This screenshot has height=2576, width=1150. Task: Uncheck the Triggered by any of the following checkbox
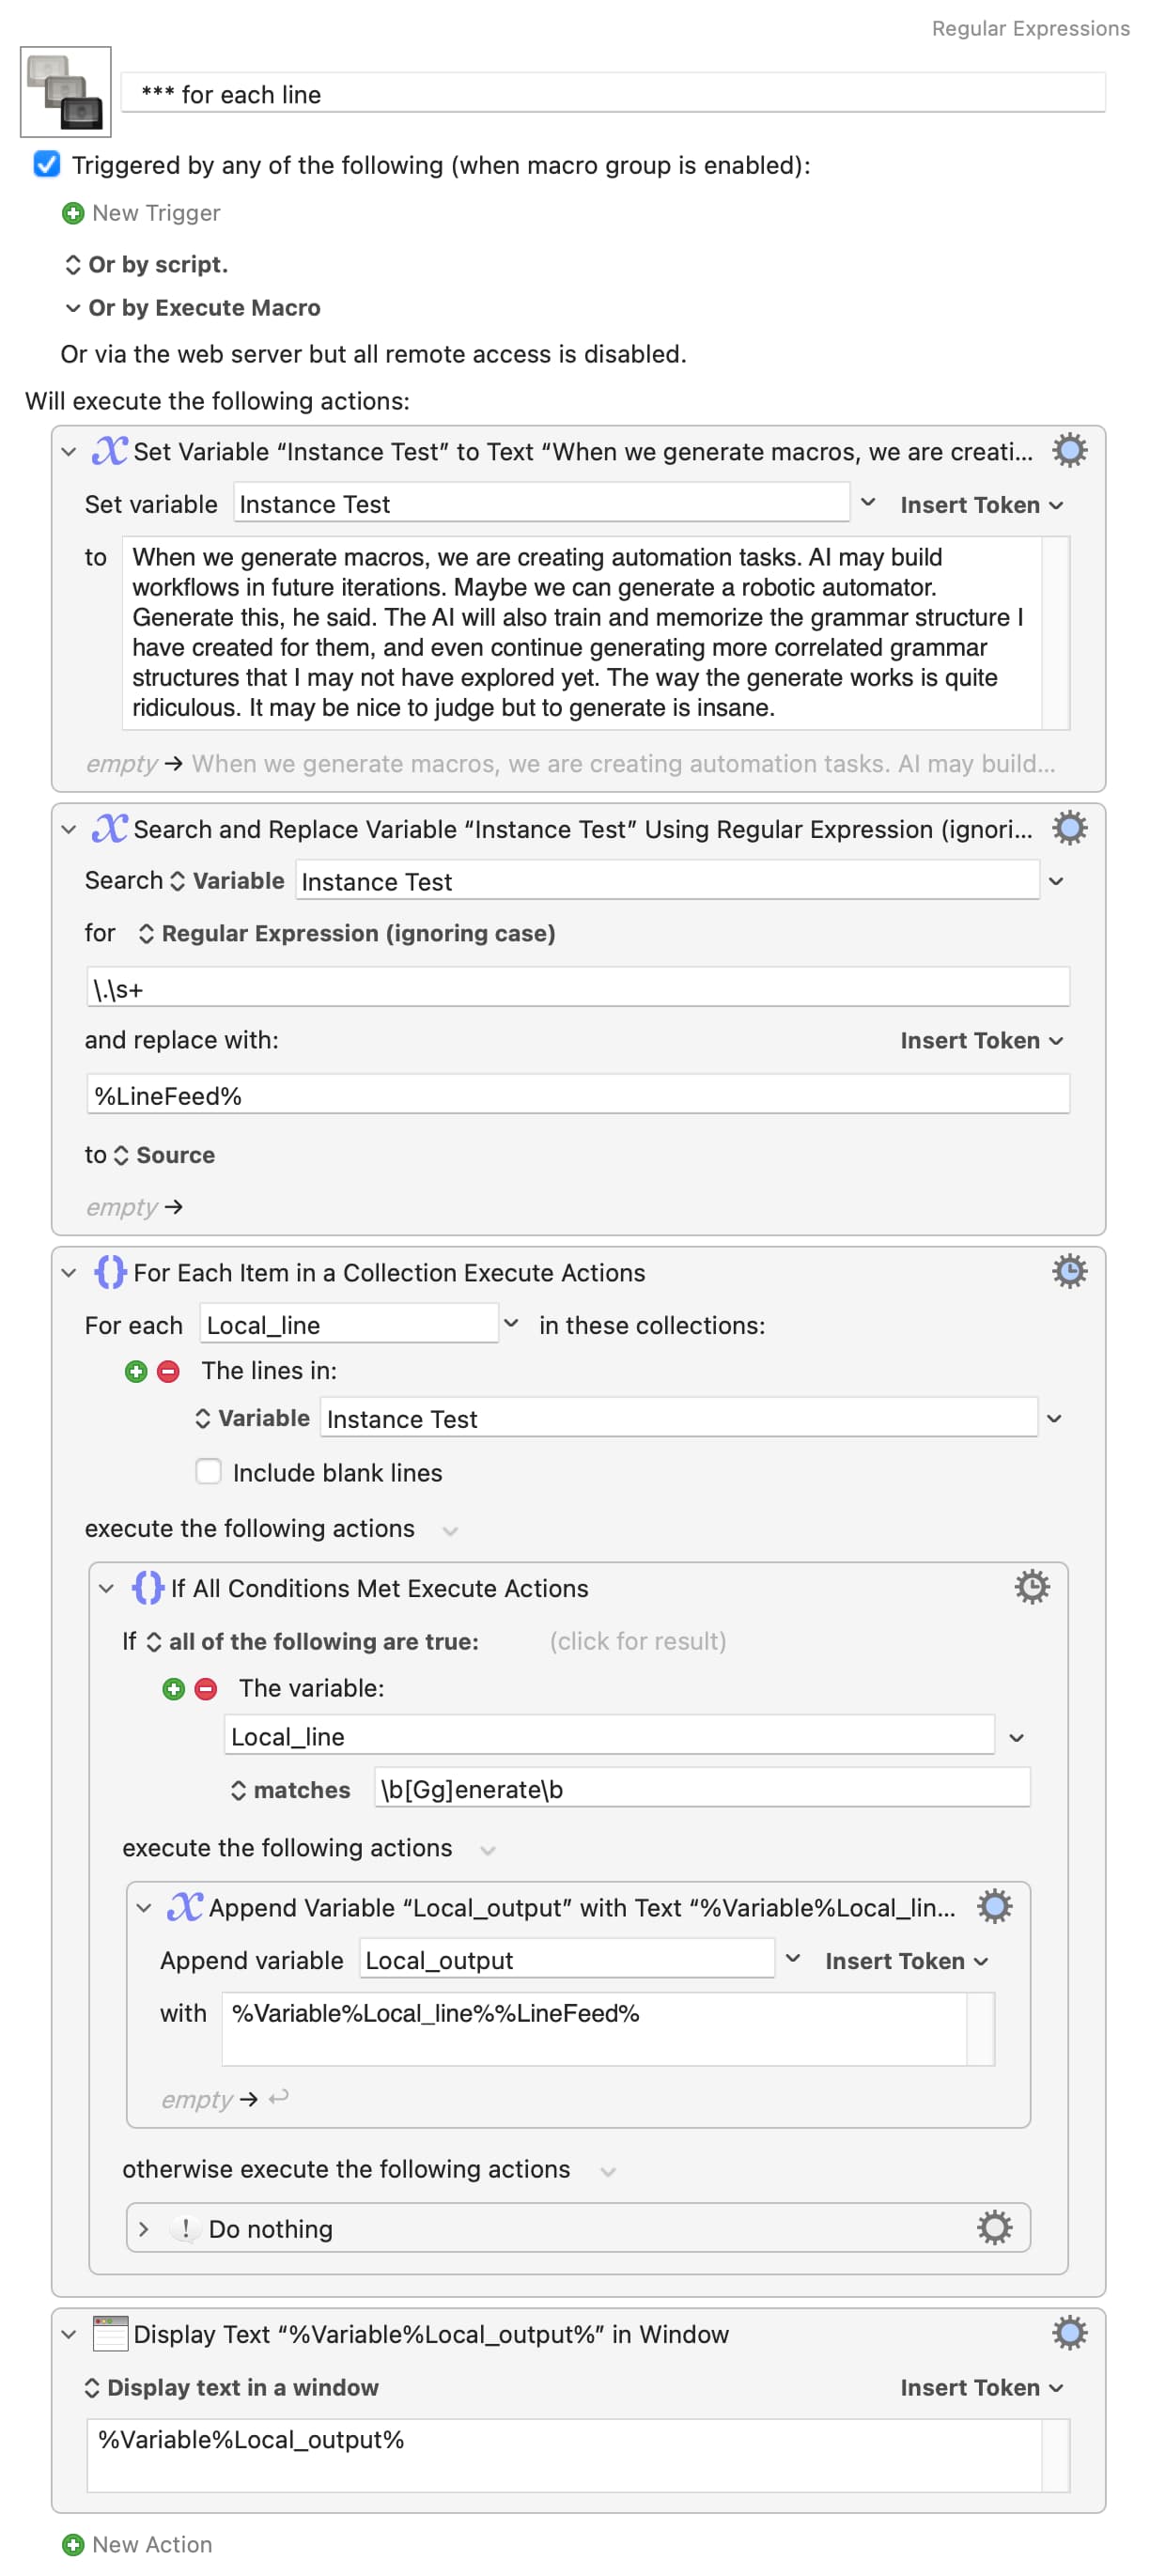(47, 164)
